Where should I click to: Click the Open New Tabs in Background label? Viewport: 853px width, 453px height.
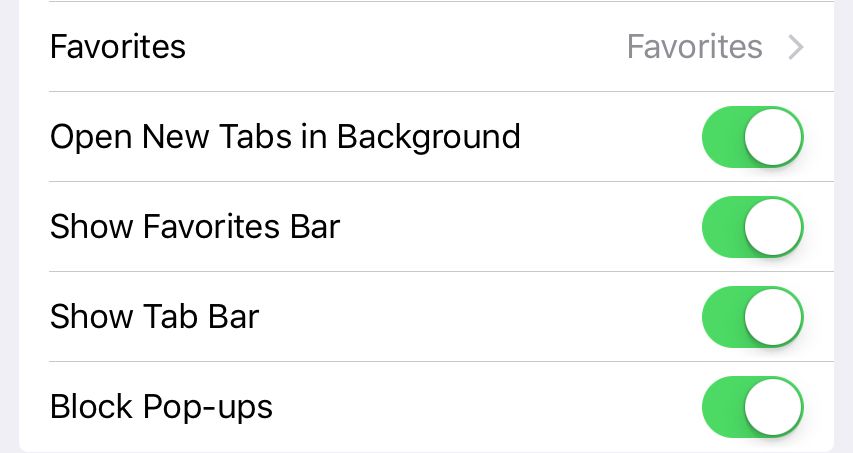pos(285,137)
